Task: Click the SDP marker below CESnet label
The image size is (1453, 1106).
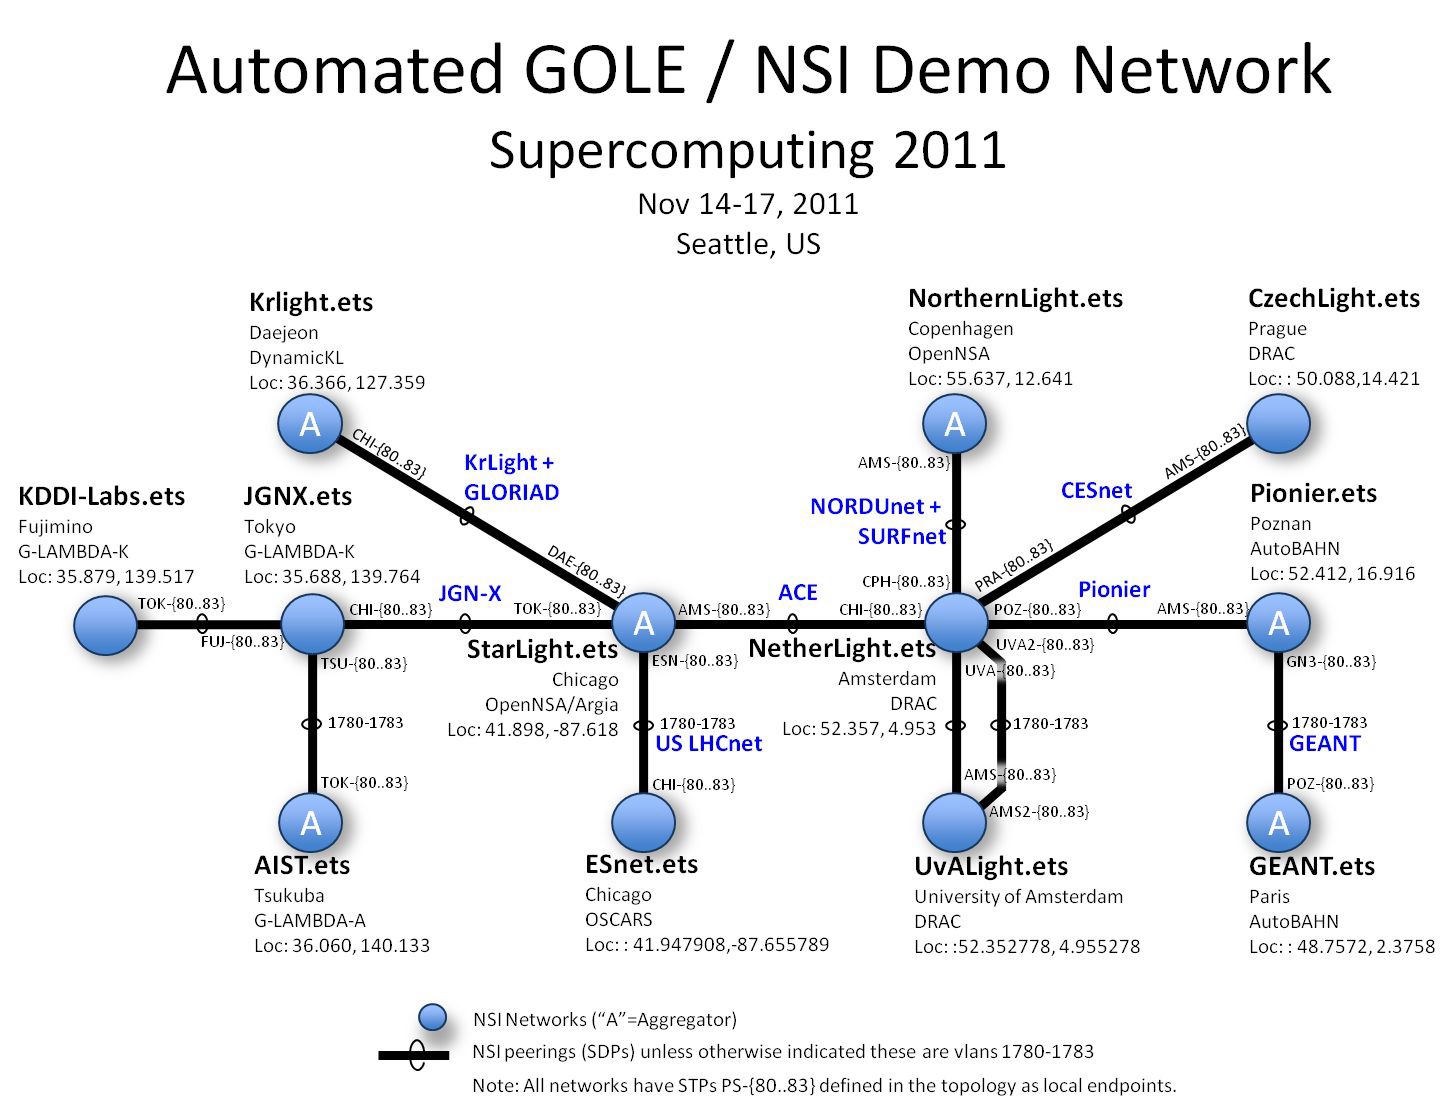Action: click(x=1128, y=514)
